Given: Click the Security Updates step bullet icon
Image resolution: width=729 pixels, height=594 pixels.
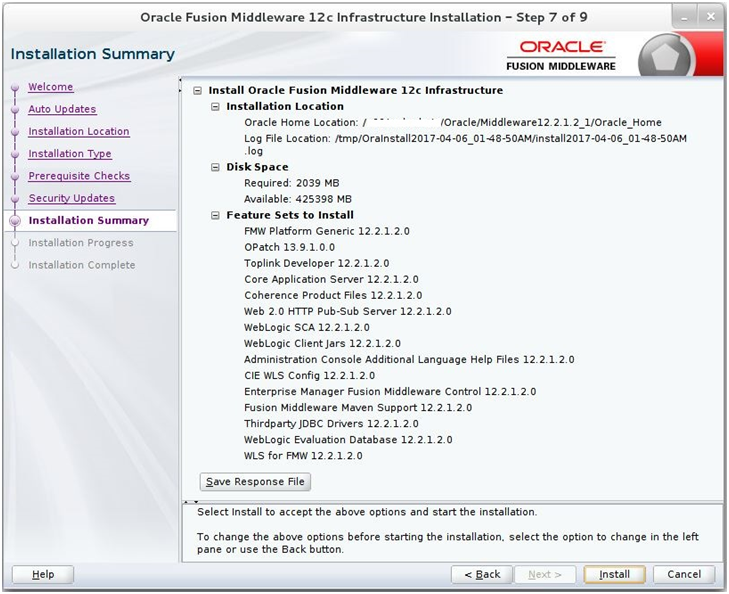Looking at the screenshot, I should click(15, 199).
